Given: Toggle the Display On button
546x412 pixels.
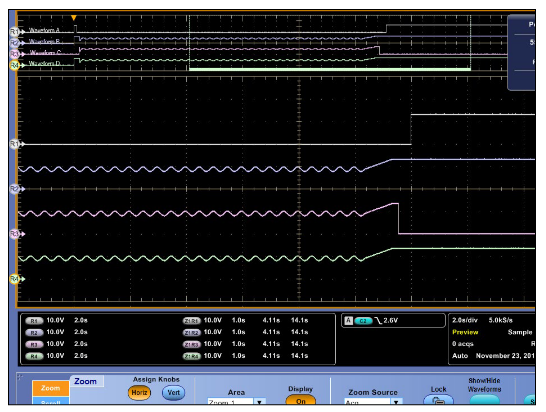Looking at the screenshot, I should tap(301, 400).
